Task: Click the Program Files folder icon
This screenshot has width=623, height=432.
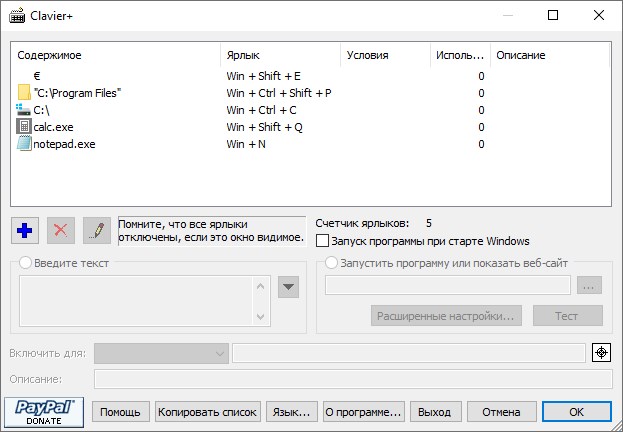Action: click(x=25, y=92)
